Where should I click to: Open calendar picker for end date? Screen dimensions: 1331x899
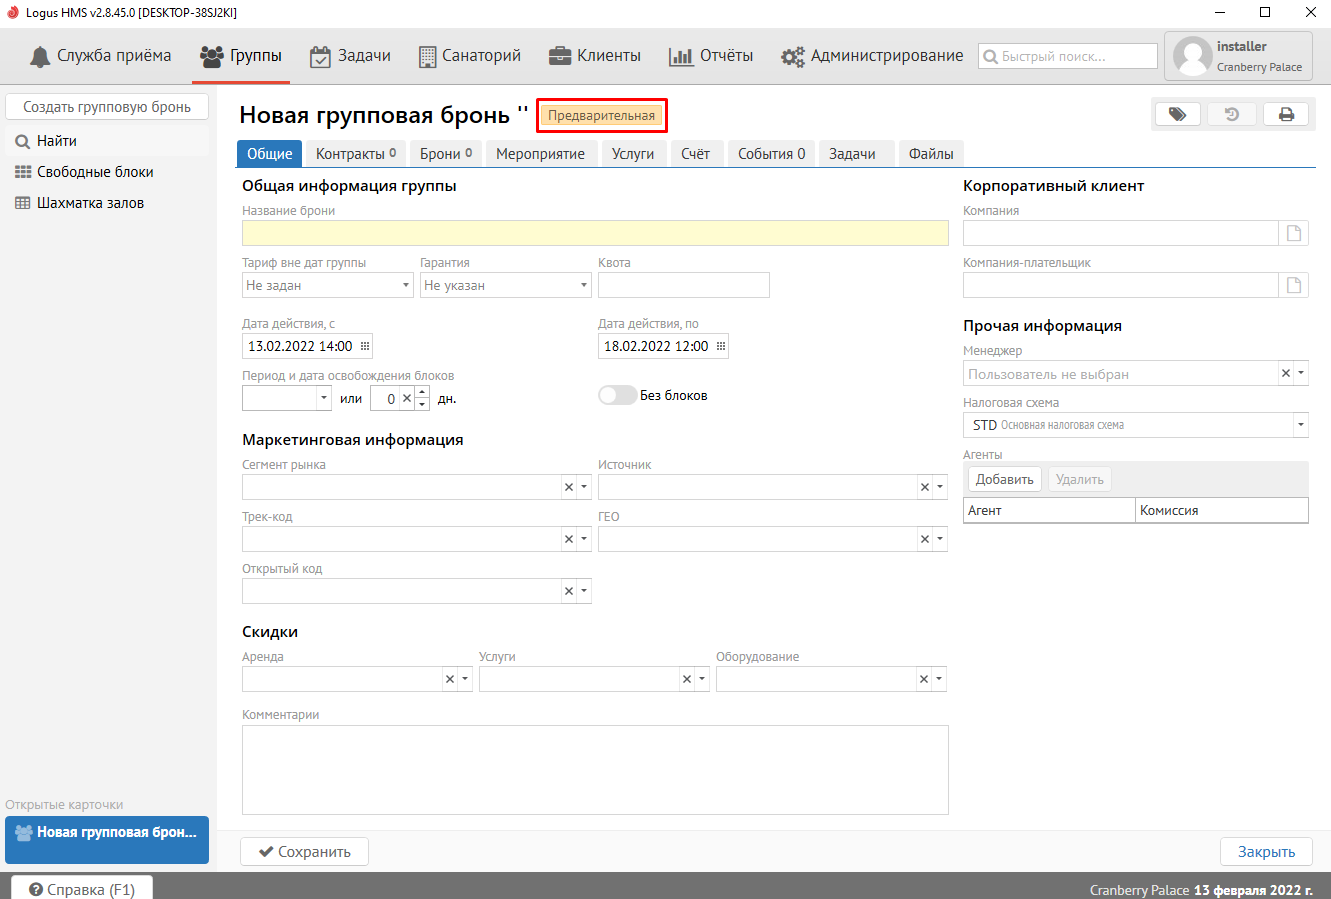[x=721, y=346]
